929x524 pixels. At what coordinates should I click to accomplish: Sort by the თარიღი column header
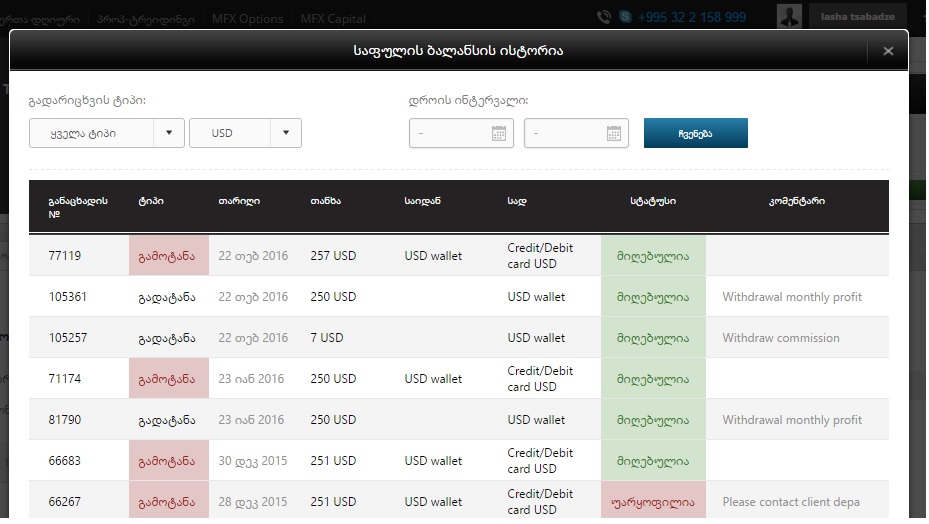(239, 201)
